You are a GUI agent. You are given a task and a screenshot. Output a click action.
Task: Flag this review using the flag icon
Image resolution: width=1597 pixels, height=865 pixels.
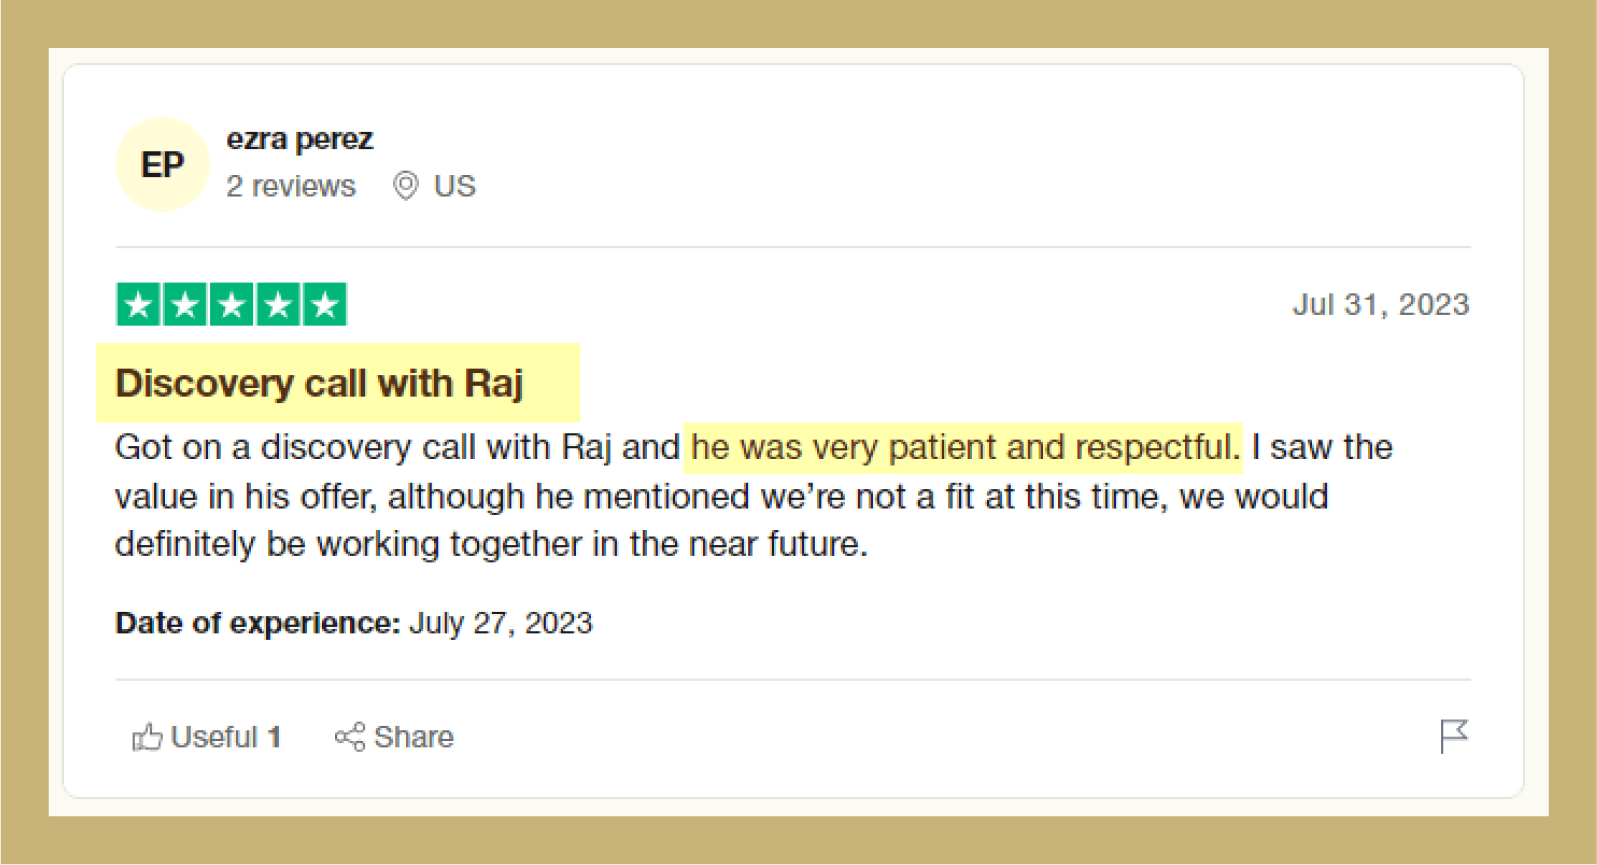coord(1453,736)
